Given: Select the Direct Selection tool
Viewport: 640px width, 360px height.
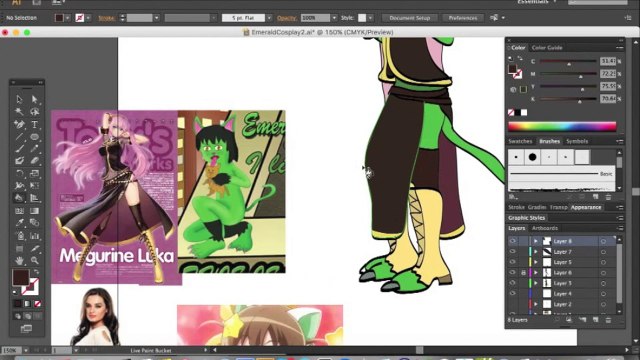Looking at the screenshot, I should [x=34, y=99].
